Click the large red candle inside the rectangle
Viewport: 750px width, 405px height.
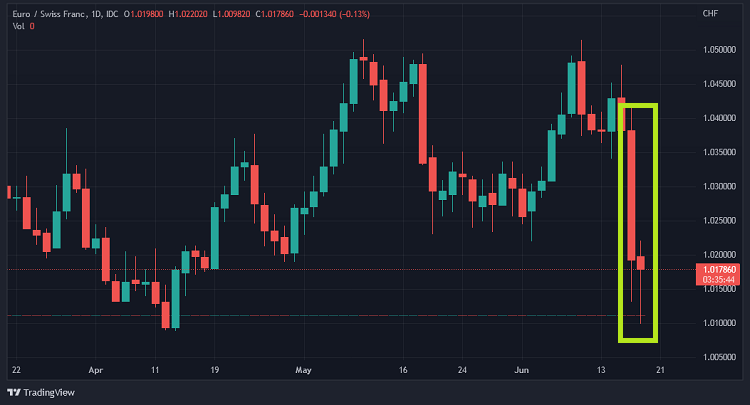click(632, 195)
